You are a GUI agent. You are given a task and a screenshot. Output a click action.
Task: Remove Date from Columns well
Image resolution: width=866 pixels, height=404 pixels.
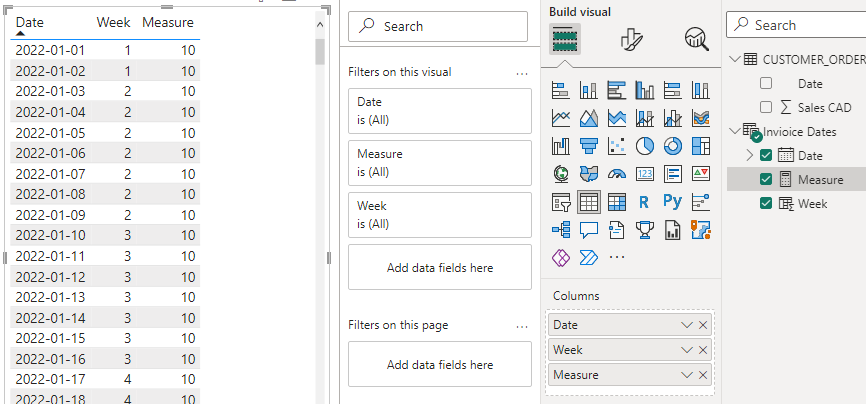pyautogui.click(x=703, y=325)
